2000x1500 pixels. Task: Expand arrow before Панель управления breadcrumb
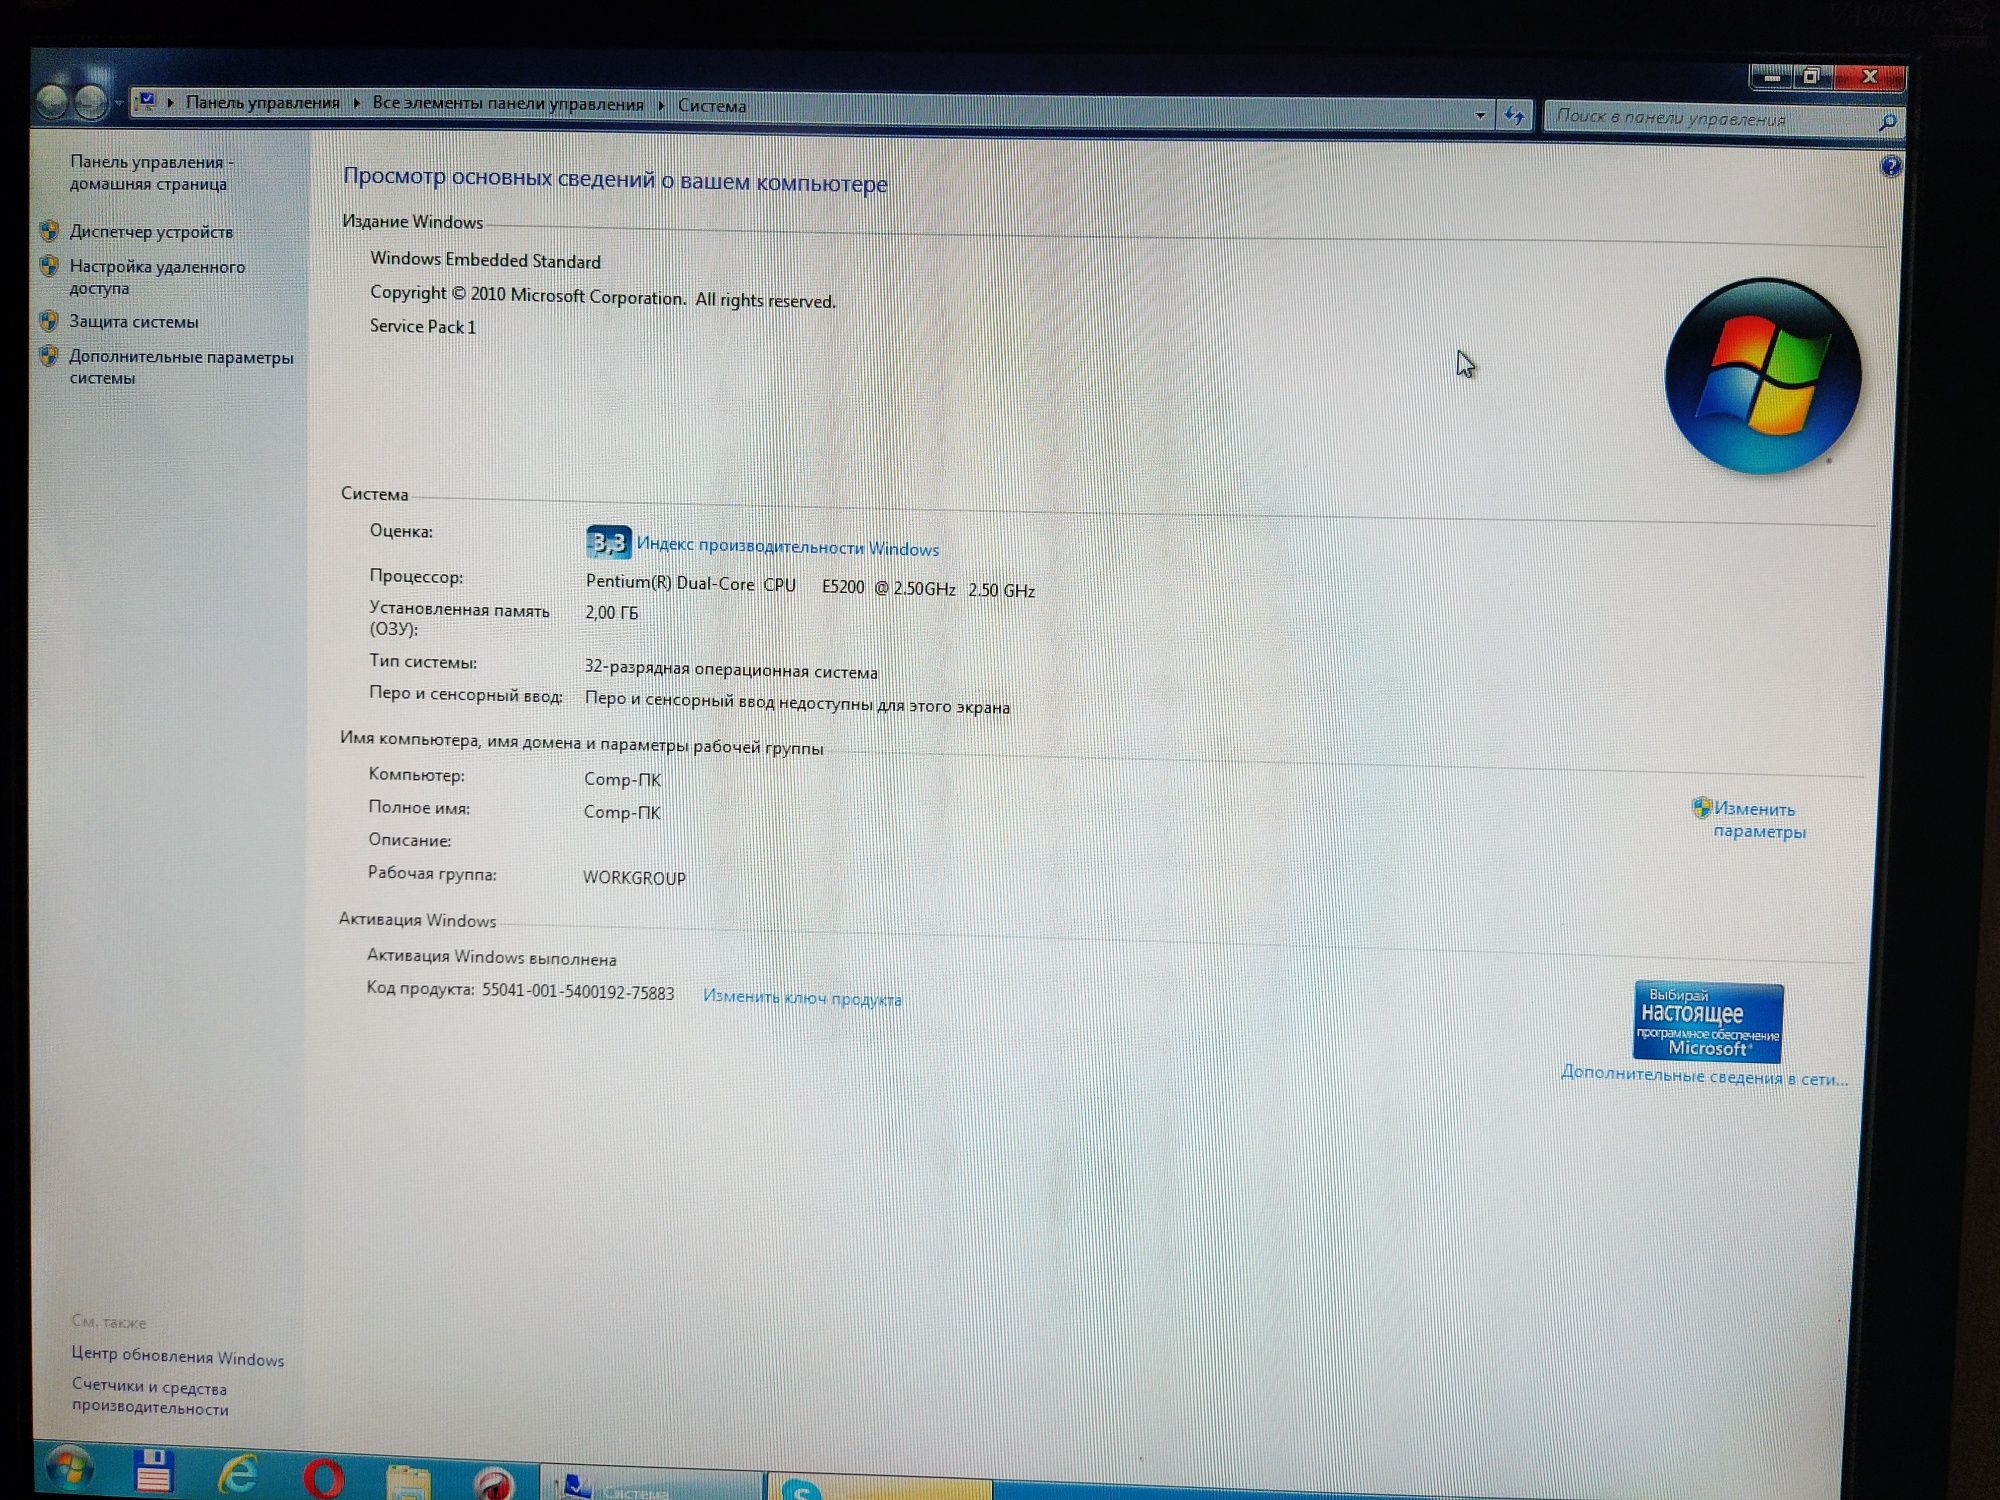click(x=171, y=102)
